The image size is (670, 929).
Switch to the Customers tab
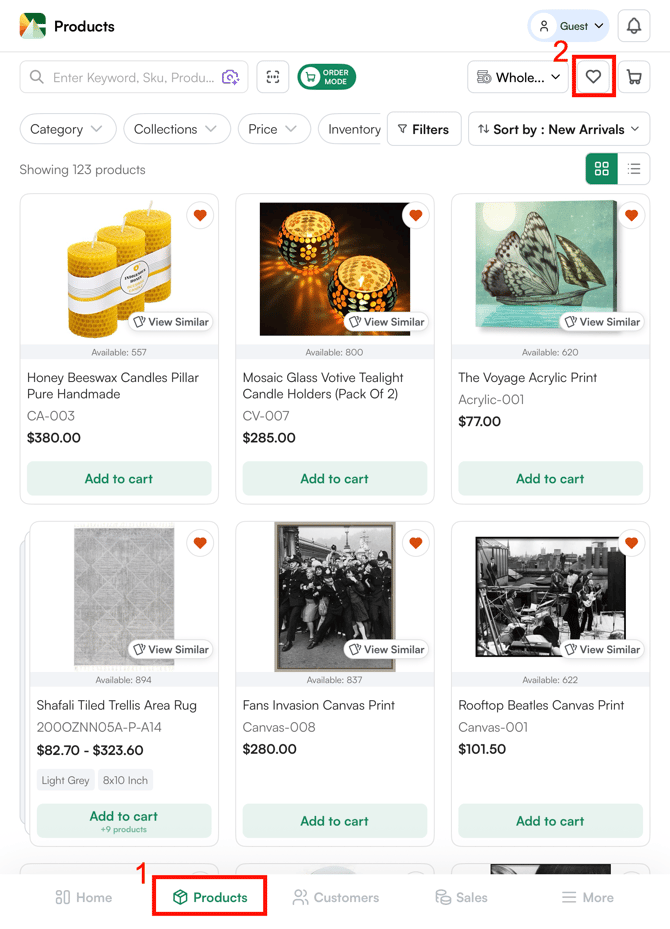(335, 897)
